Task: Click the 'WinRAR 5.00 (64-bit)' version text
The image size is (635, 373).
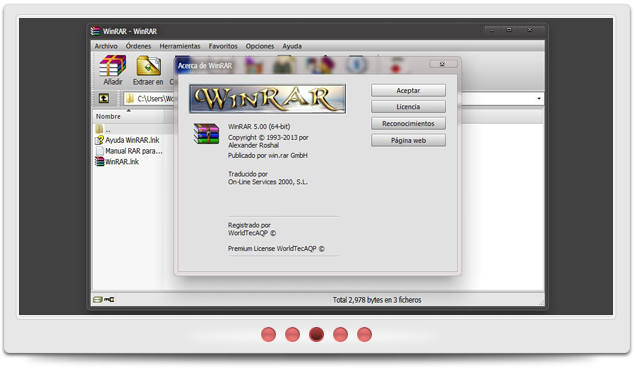Action: click(x=259, y=127)
